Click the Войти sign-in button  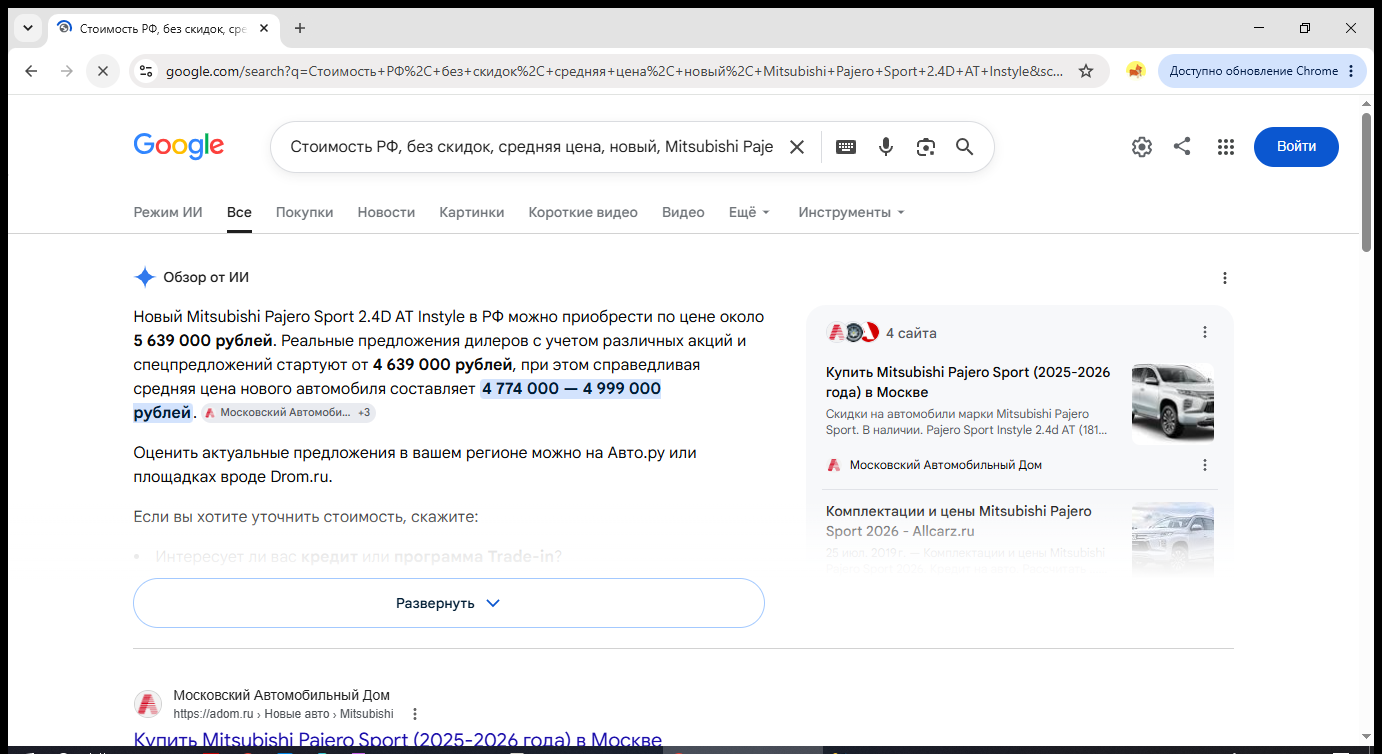(1296, 146)
